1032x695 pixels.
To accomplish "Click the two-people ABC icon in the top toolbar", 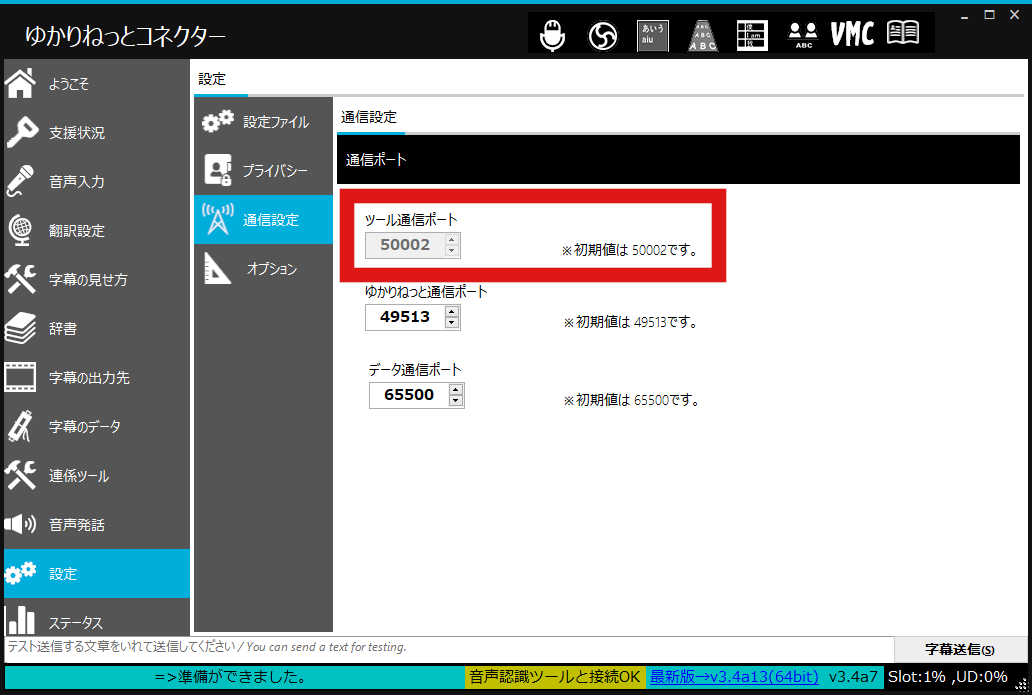I will click(x=803, y=36).
